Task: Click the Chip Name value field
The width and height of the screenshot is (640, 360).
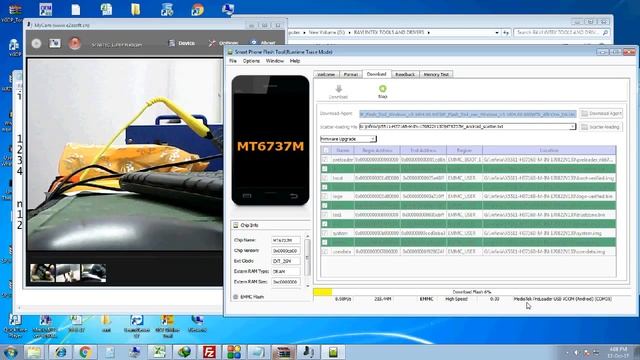Action: (286, 240)
